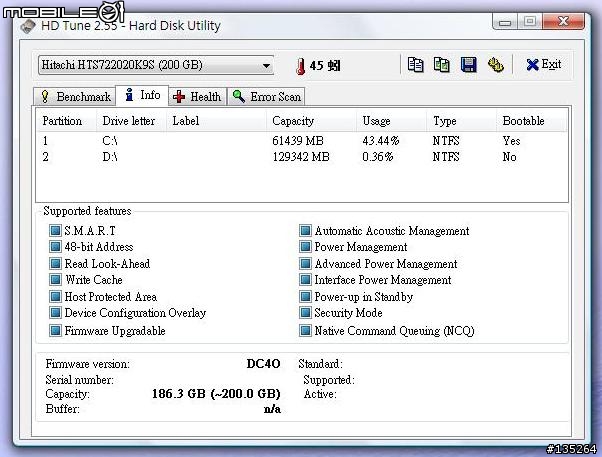602x457 pixels.
Task: Click the Type column header
Action: 461,121
